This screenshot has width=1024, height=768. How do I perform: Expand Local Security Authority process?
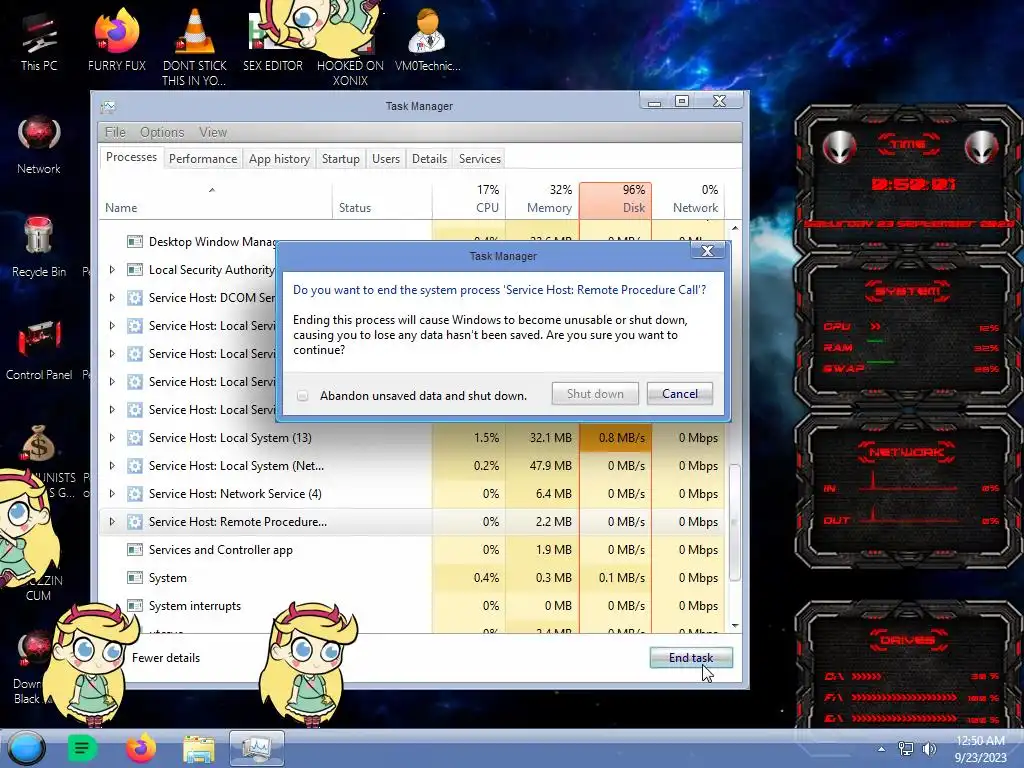112,270
